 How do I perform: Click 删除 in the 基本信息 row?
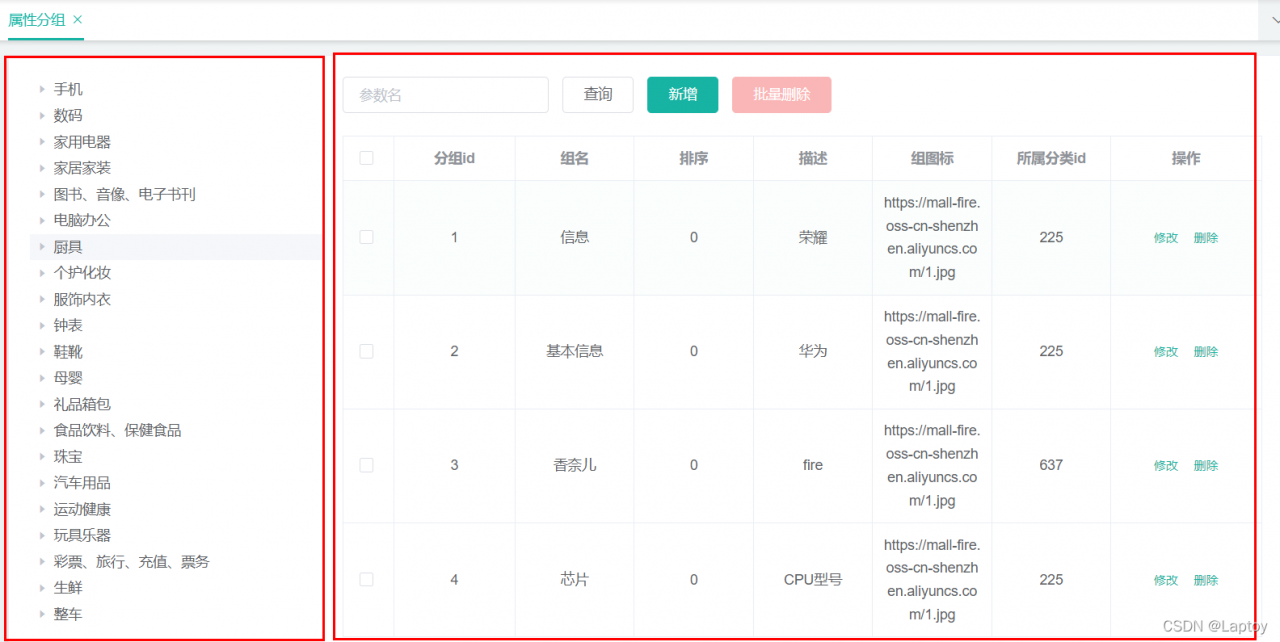(1206, 352)
